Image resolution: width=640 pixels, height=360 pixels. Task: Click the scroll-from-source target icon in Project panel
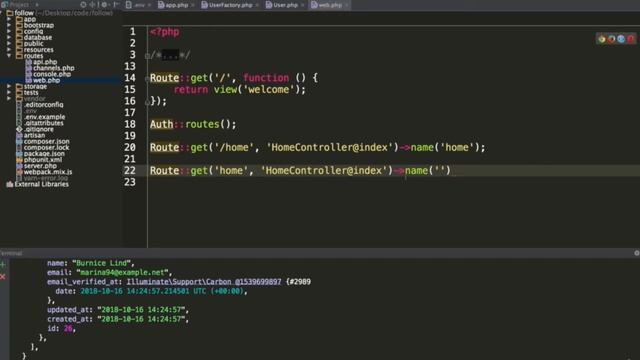pos(83,5)
